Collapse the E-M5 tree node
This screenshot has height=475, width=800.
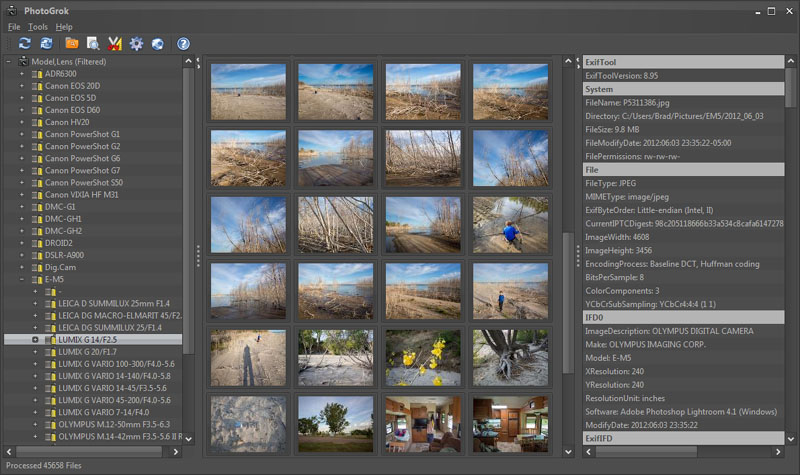point(22,280)
